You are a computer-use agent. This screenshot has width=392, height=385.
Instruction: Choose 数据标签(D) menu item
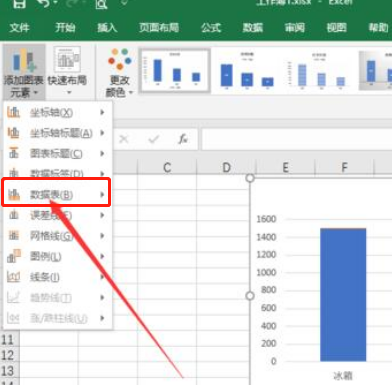point(57,173)
